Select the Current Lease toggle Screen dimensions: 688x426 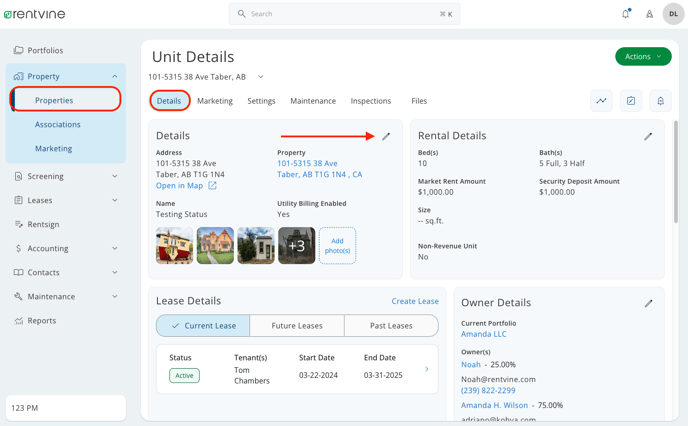click(x=203, y=326)
